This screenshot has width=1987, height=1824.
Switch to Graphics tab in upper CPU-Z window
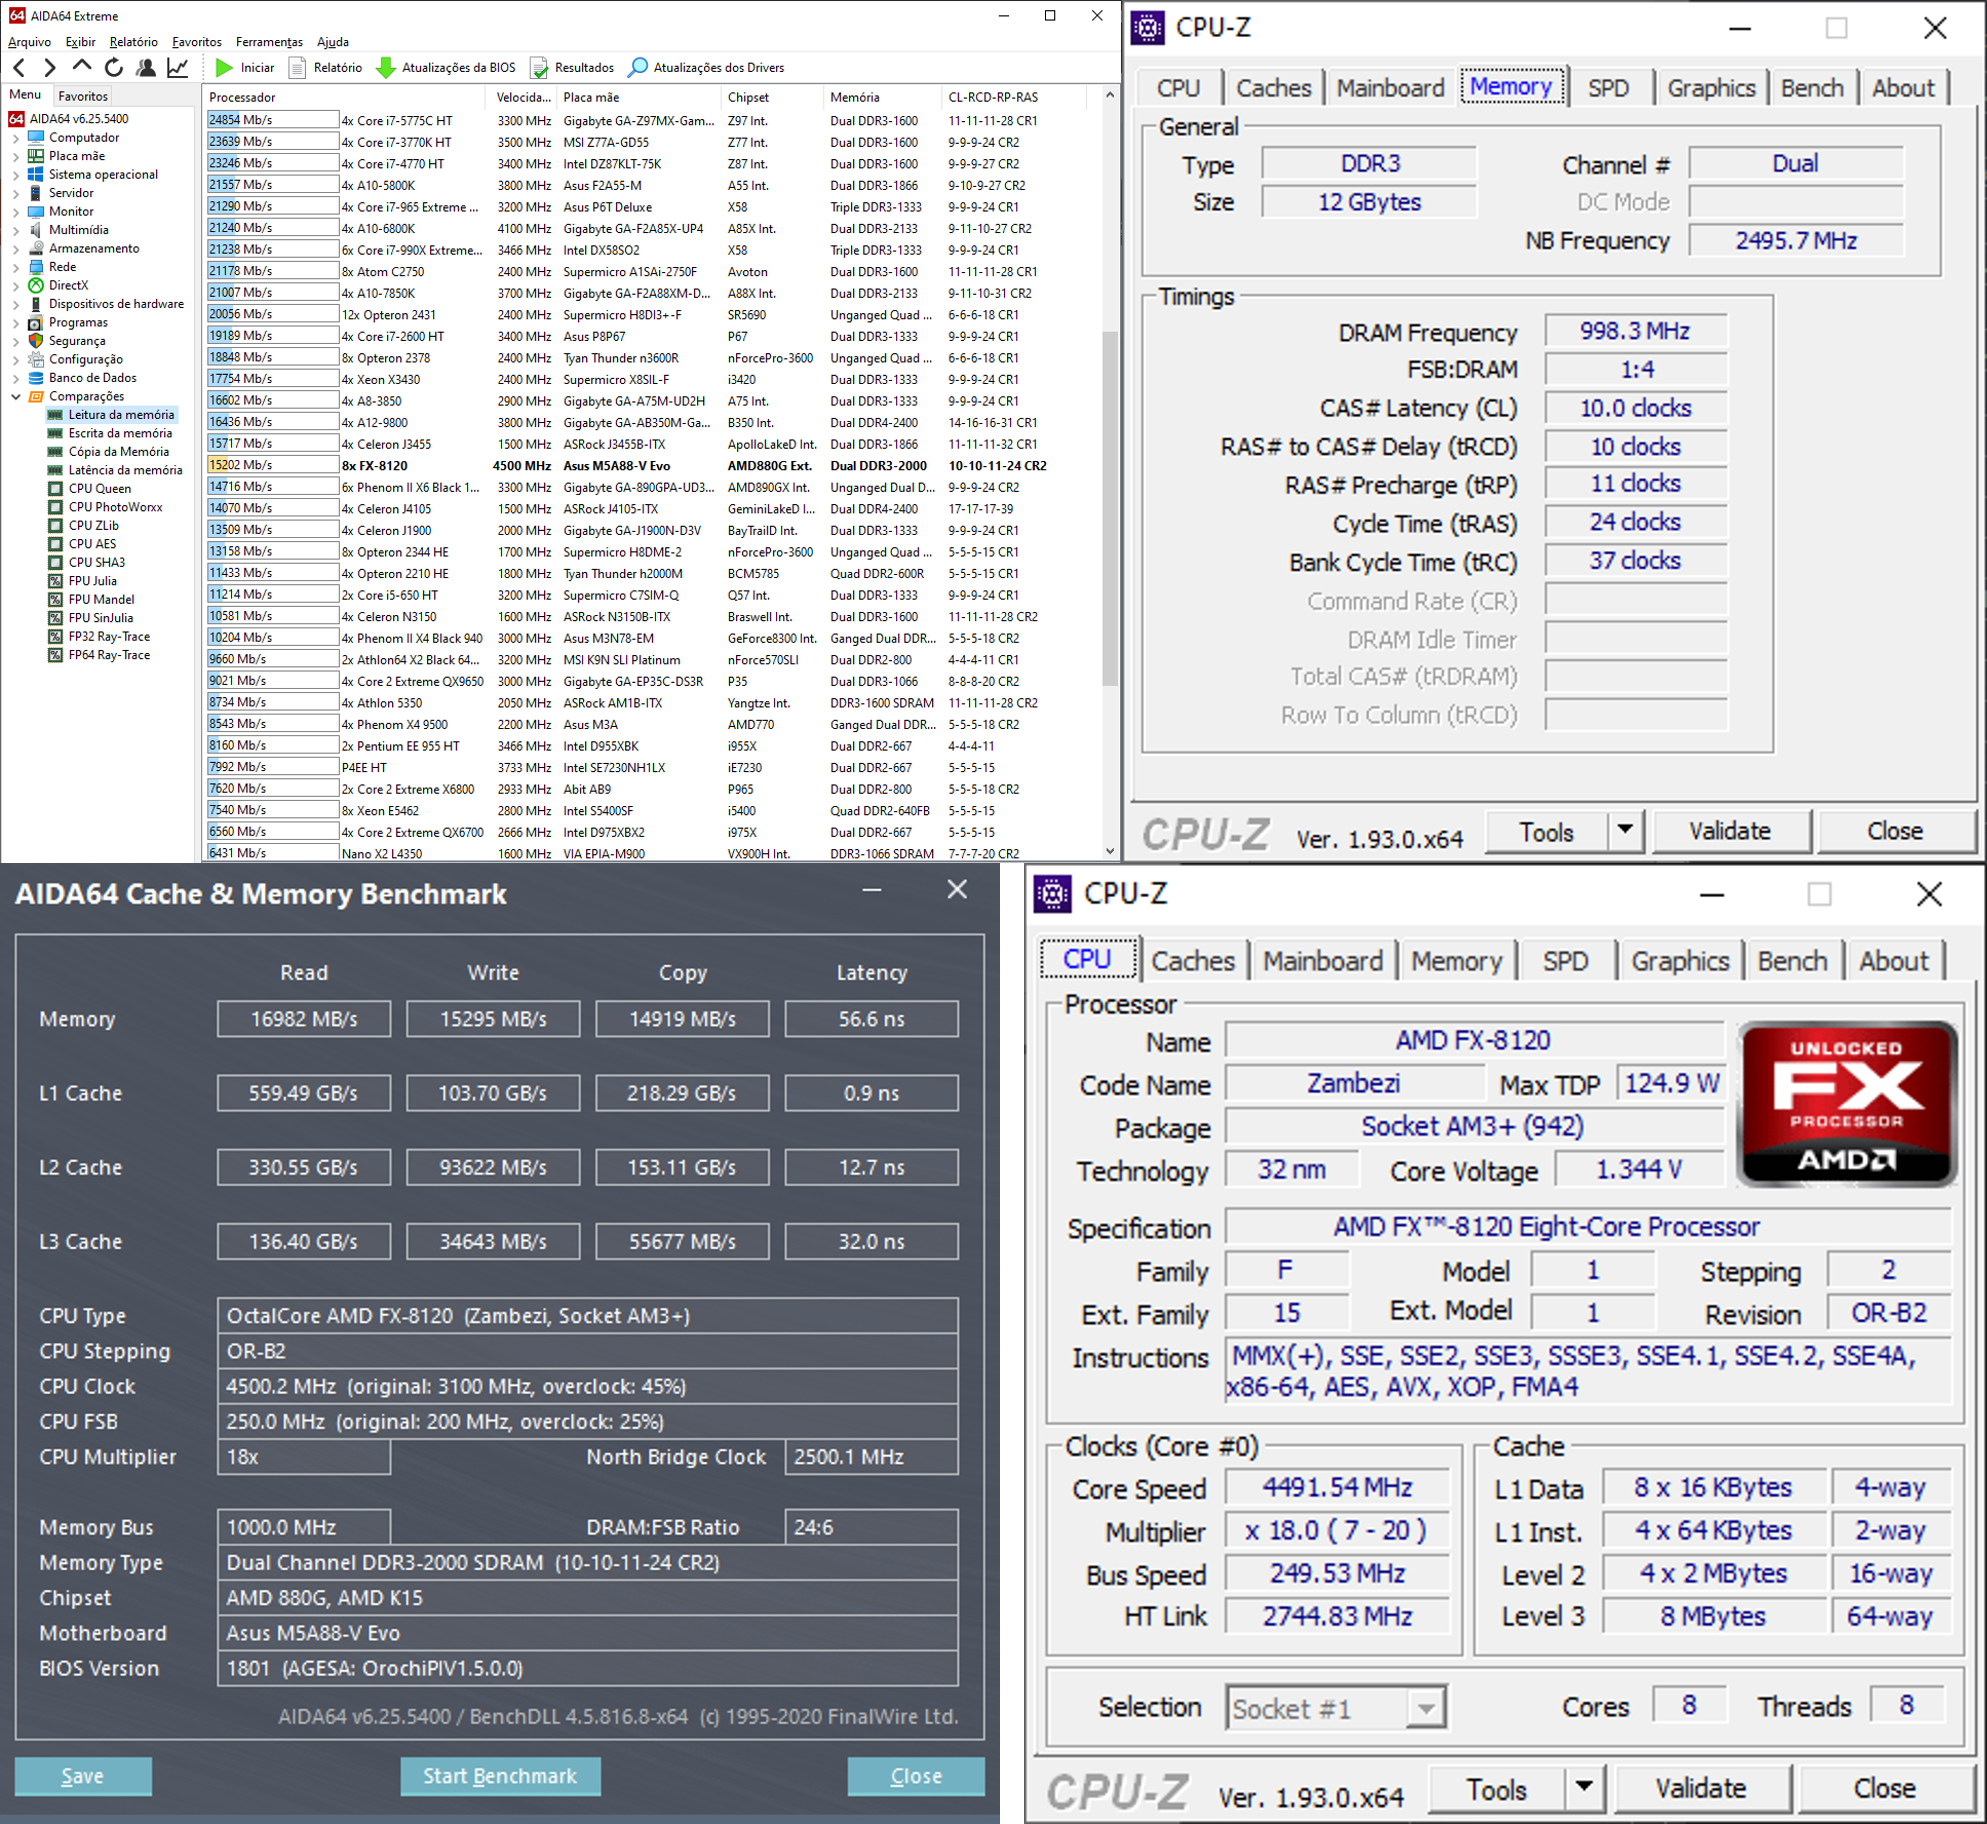pyautogui.click(x=1711, y=88)
